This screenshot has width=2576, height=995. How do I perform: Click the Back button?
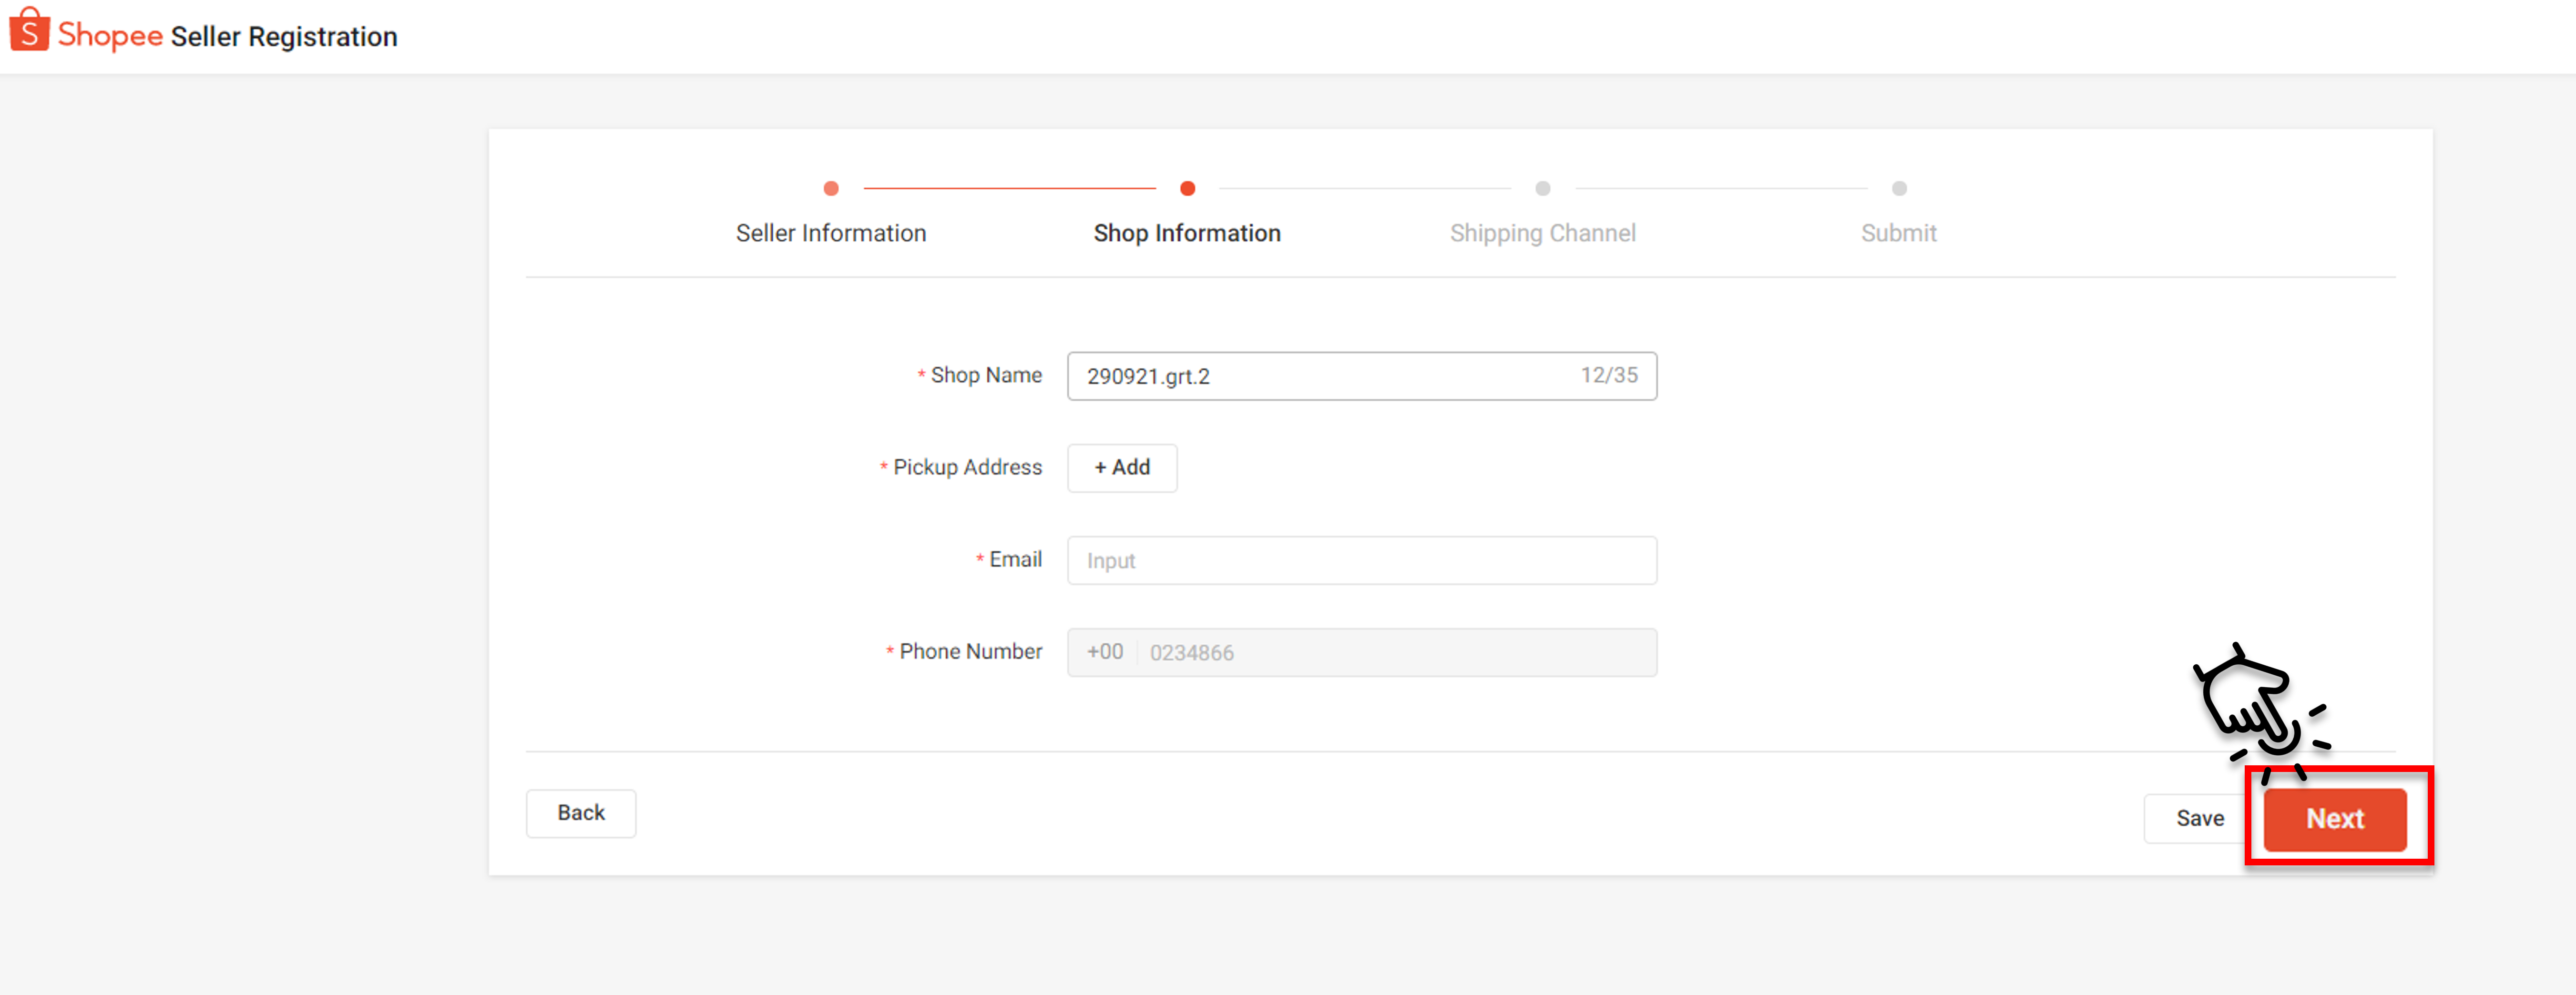[x=580, y=813]
